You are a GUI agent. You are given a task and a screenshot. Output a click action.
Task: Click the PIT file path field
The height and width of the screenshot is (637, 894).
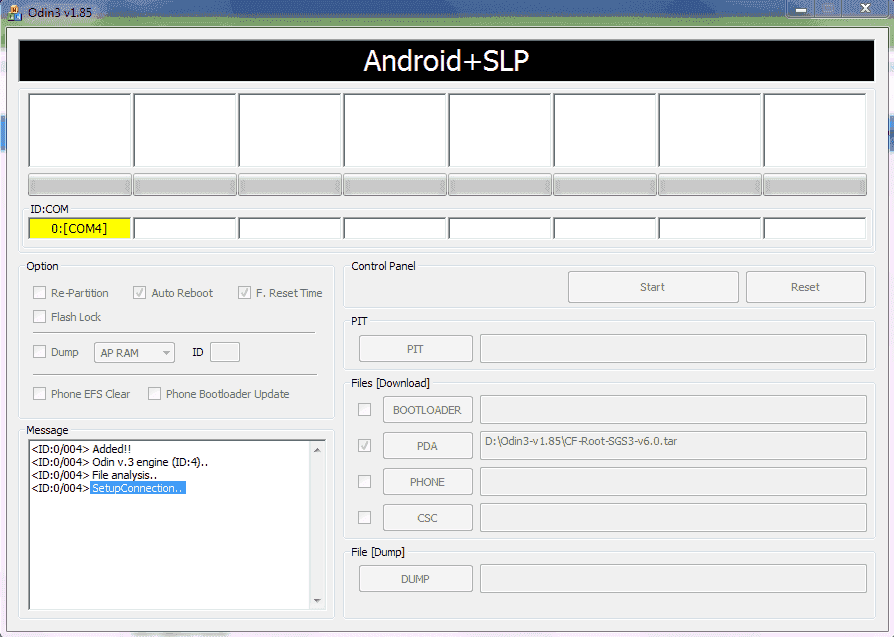point(673,348)
